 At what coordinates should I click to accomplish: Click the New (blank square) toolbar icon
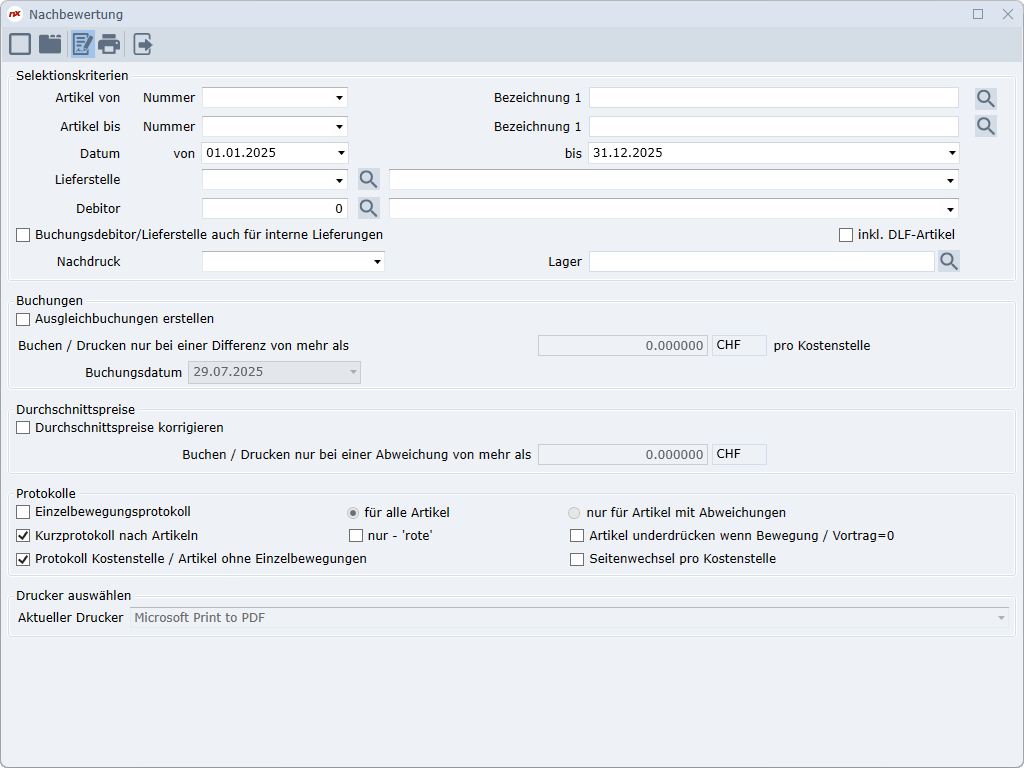coord(20,44)
